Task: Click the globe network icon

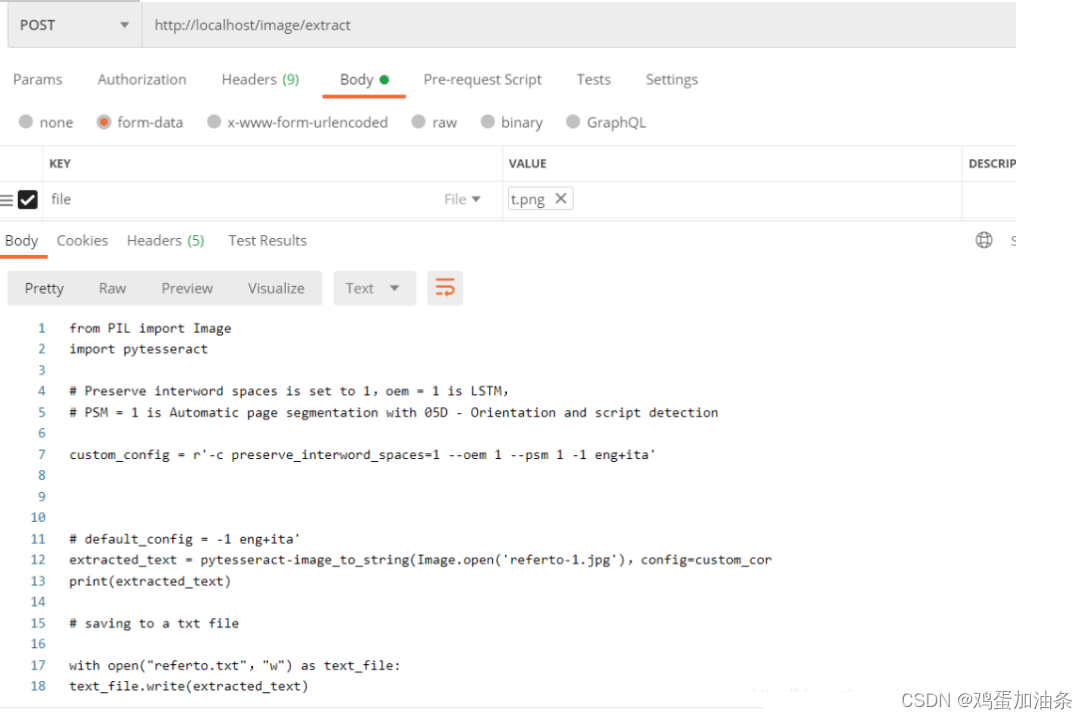Action: tap(984, 240)
